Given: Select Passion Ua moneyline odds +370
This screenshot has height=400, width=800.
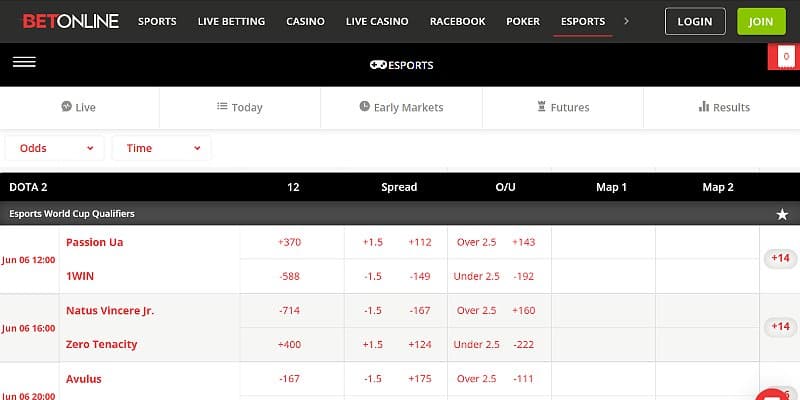Looking at the screenshot, I should coord(289,242).
